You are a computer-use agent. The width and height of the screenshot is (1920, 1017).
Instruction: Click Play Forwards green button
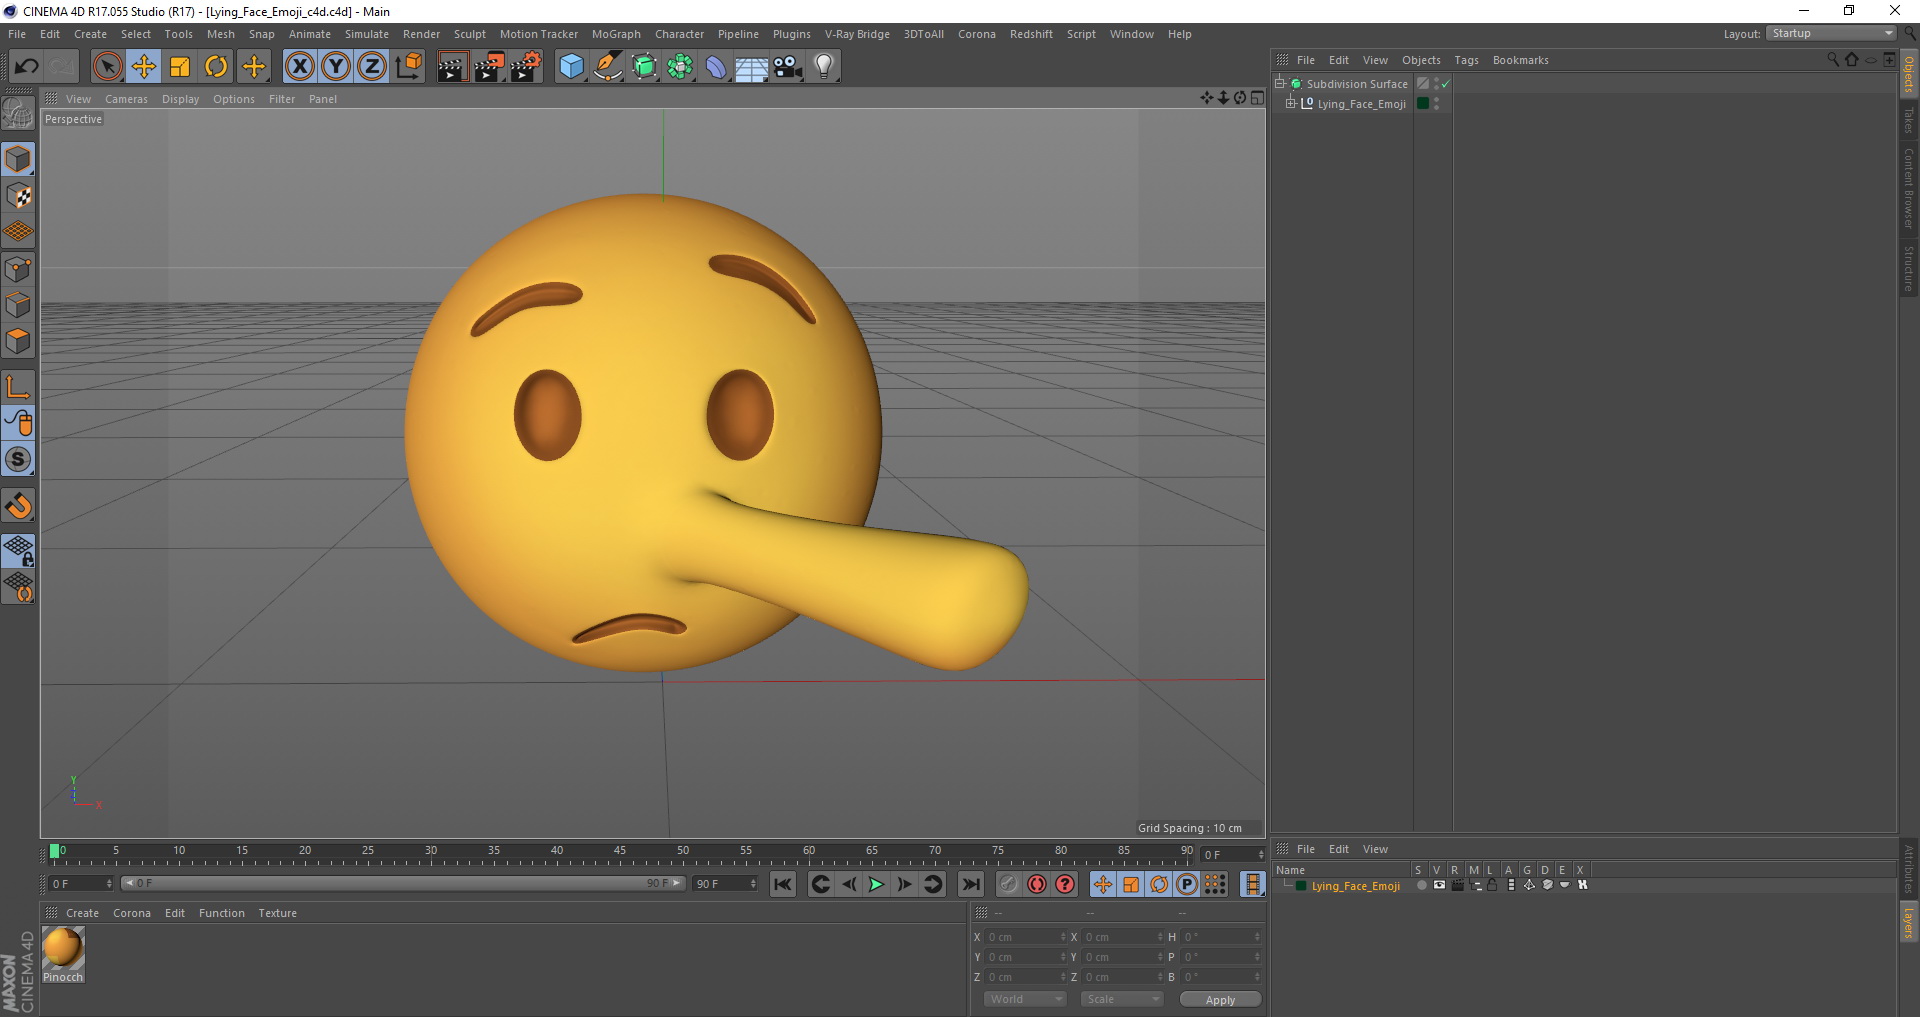pos(876,884)
